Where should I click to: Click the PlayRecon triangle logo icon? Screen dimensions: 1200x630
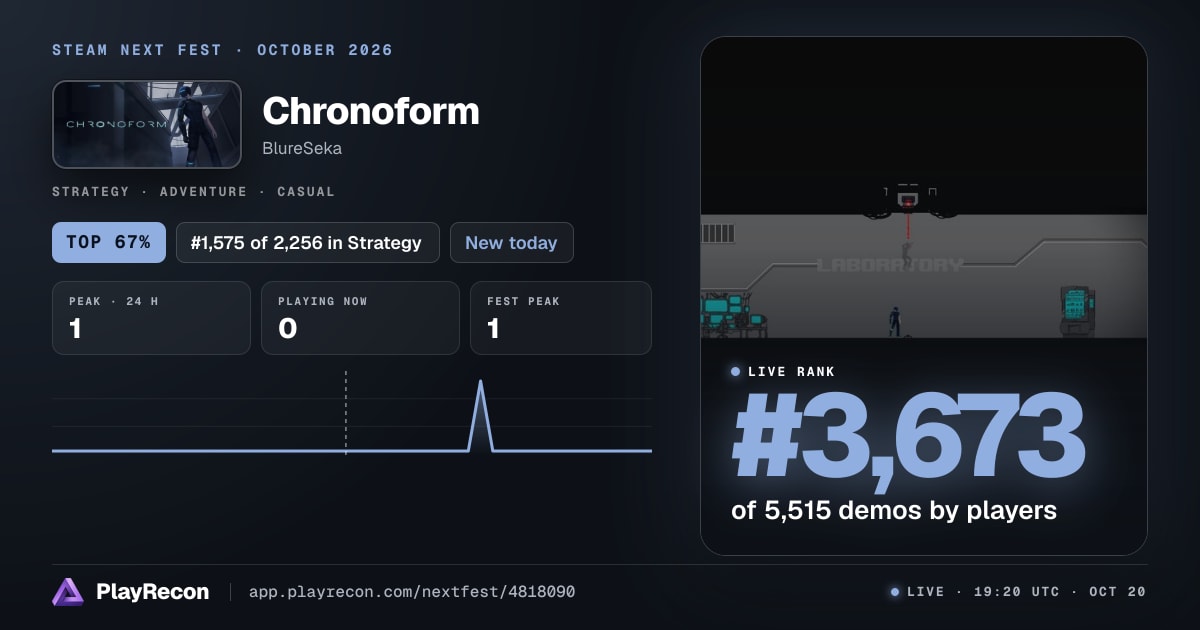coord(69,592)
